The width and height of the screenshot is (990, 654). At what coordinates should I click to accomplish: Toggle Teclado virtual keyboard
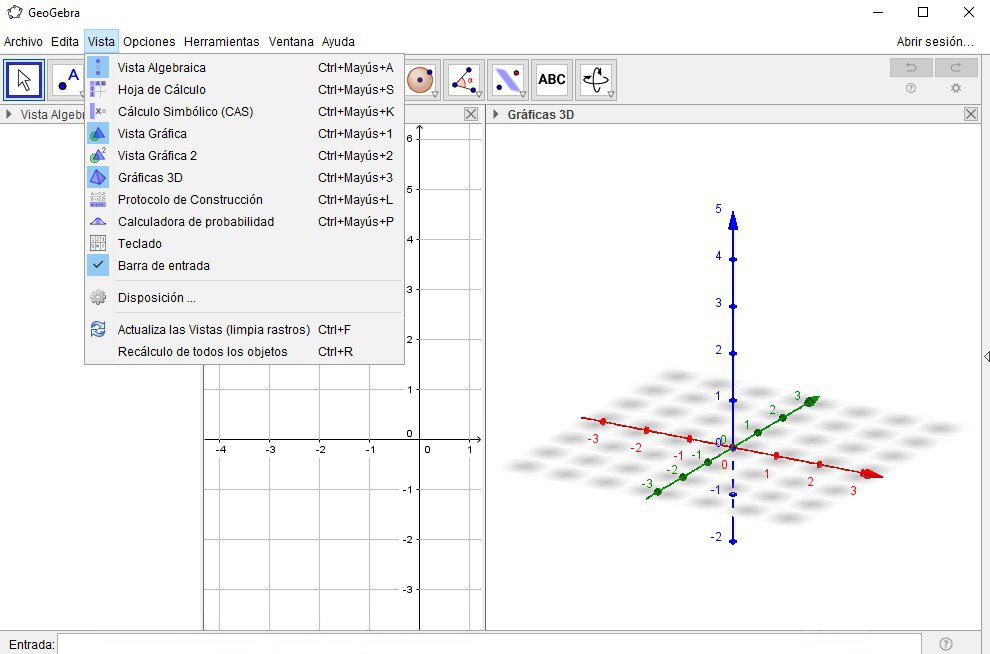(x=244, y=244)
